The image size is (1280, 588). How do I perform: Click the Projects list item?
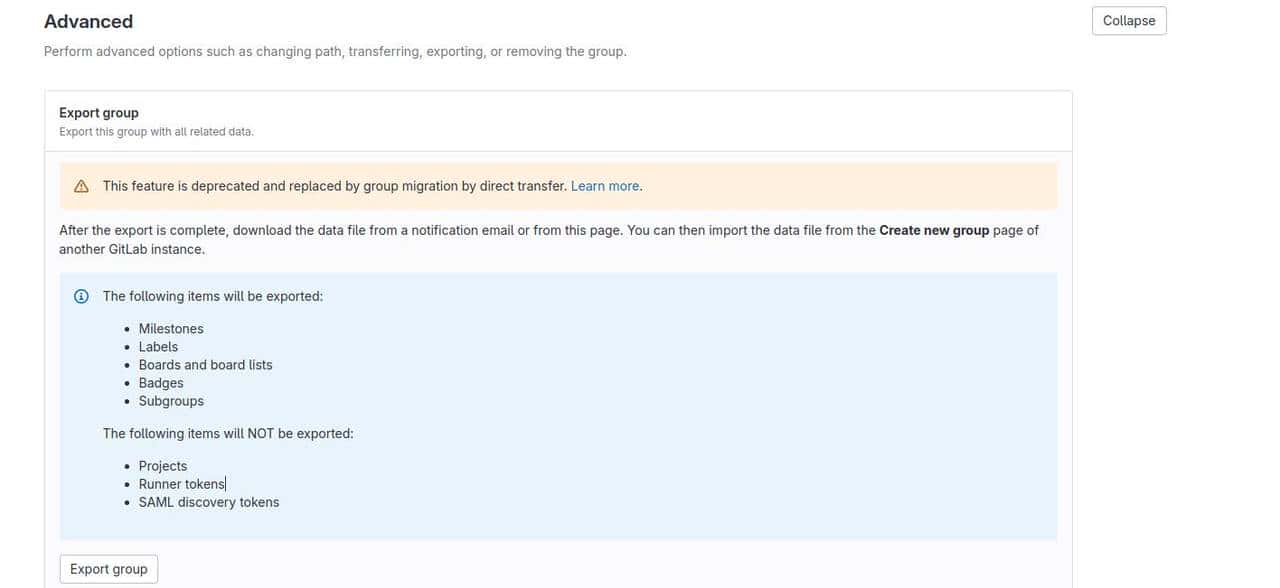[x=163, y=466]
